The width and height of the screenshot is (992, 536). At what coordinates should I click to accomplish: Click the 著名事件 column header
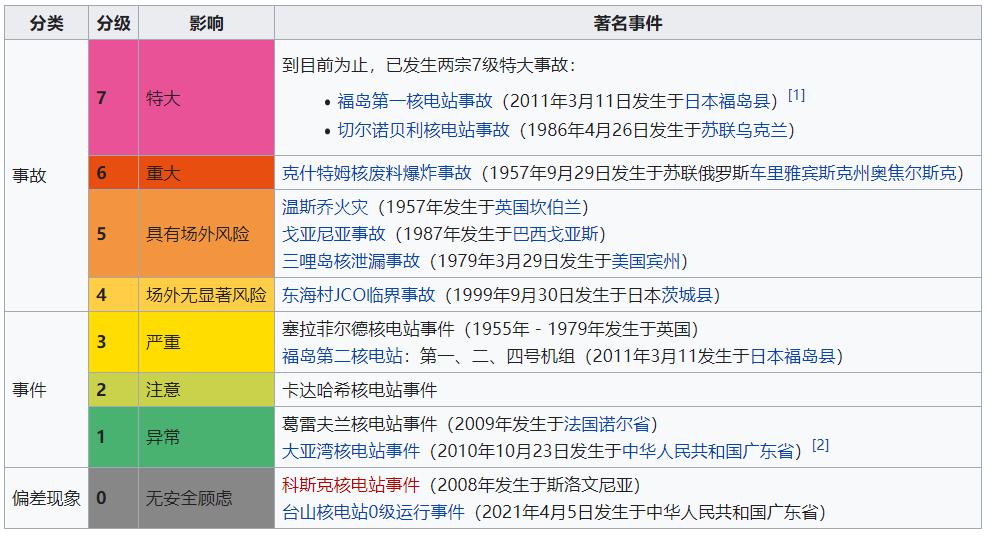coord(628,23)
